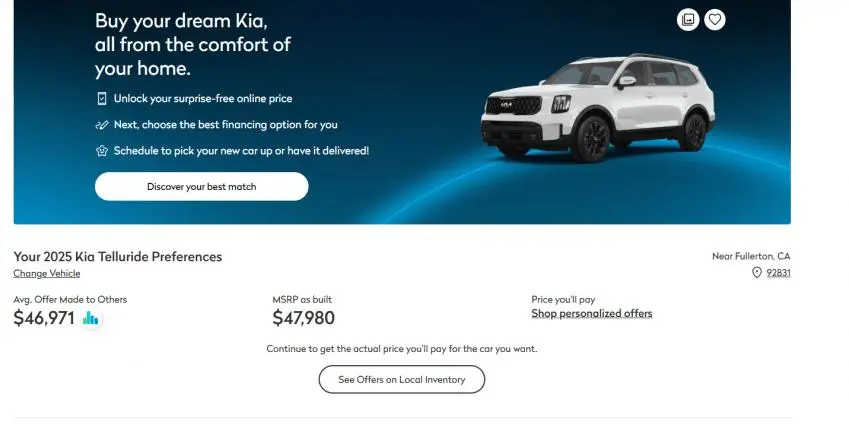
Task: Click the $47,980 MSRP as built price
Action: (303, 319)
